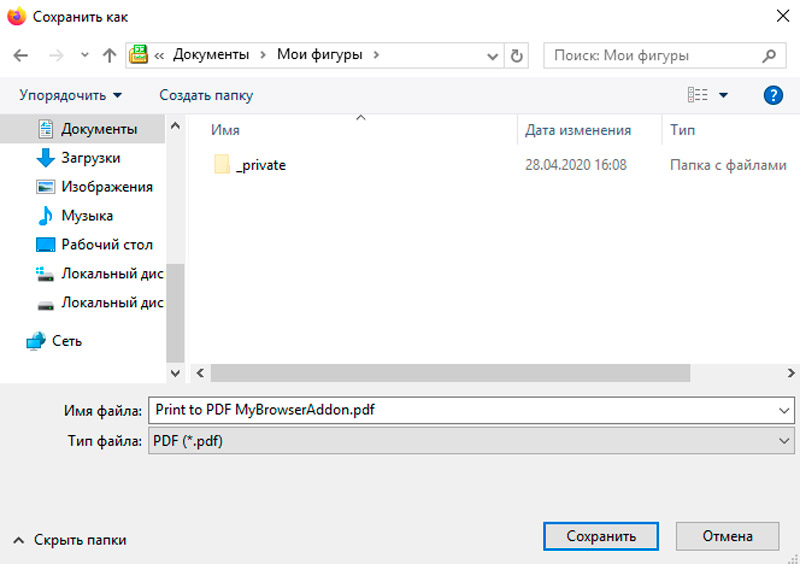Open help via the blue question mark
The height and width of the screenshot is (564, 800).
tap(772, 95)
